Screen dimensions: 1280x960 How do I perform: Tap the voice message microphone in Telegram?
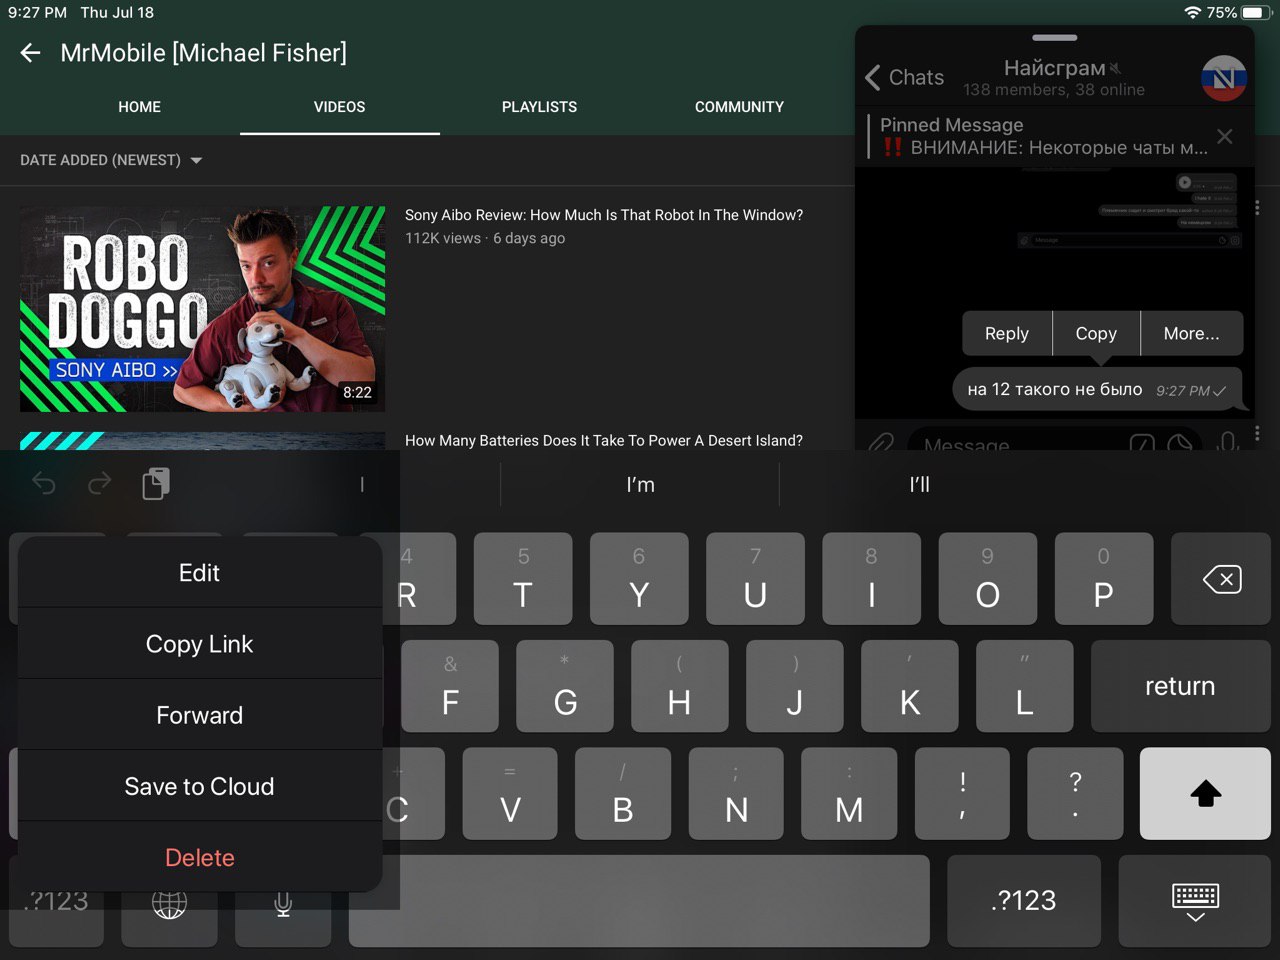point(1227,441)
